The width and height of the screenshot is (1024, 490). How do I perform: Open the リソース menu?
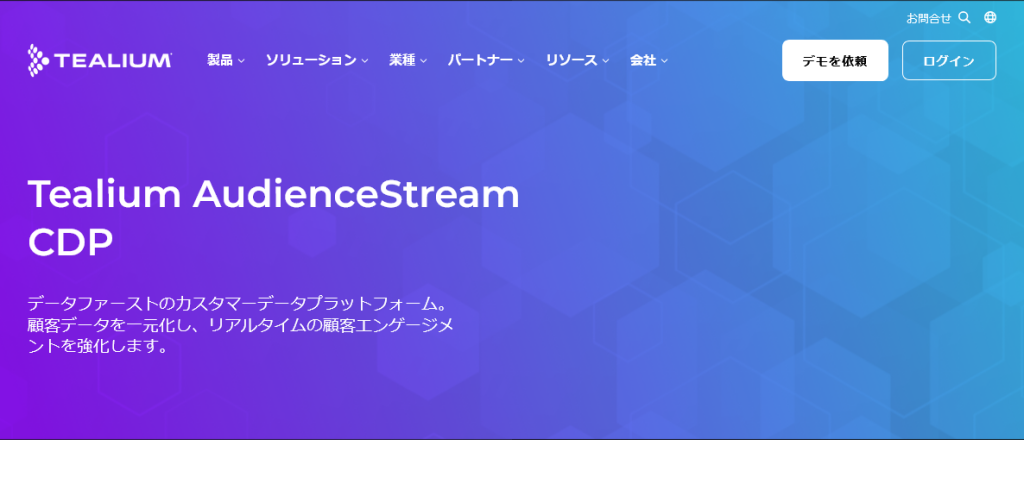coord(571,60)
